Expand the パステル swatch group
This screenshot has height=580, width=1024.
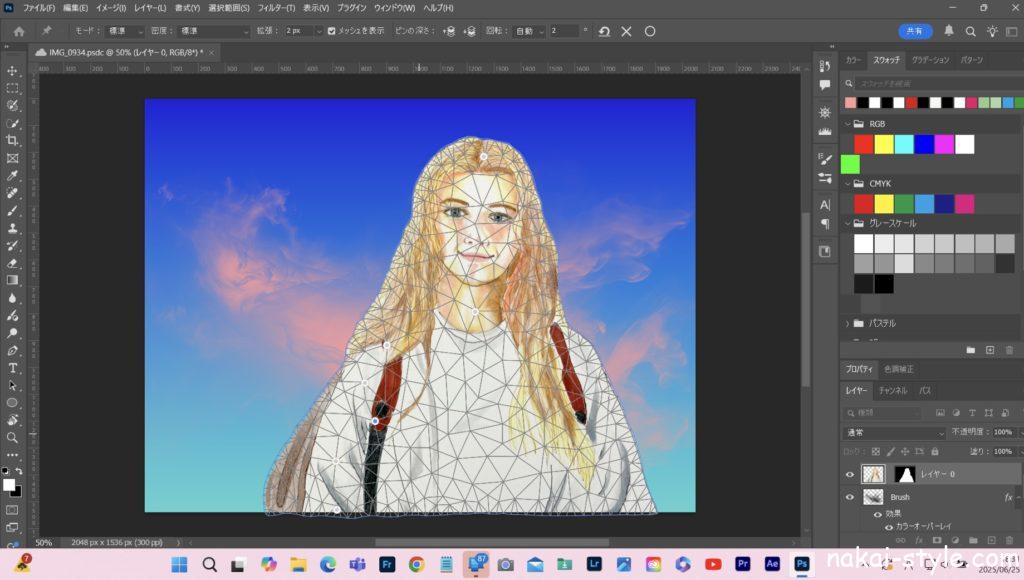pyautogui.click(x=848, y=324)
